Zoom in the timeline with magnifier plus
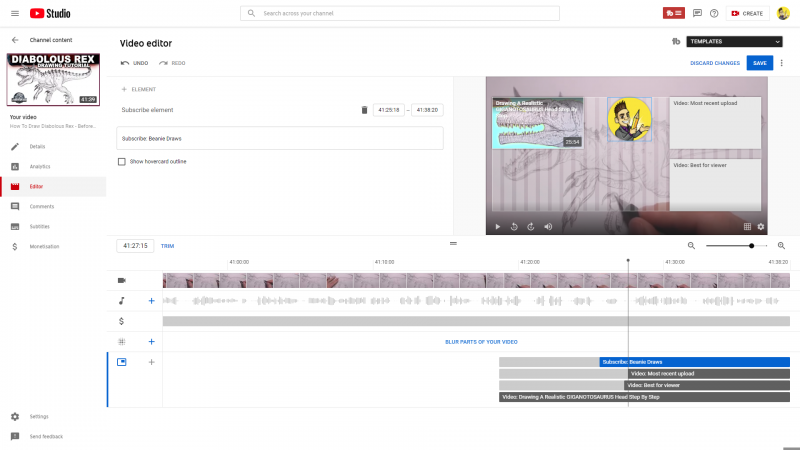Image resolution: width=800 pixels, height=450 pixels. tap(781, 245)
